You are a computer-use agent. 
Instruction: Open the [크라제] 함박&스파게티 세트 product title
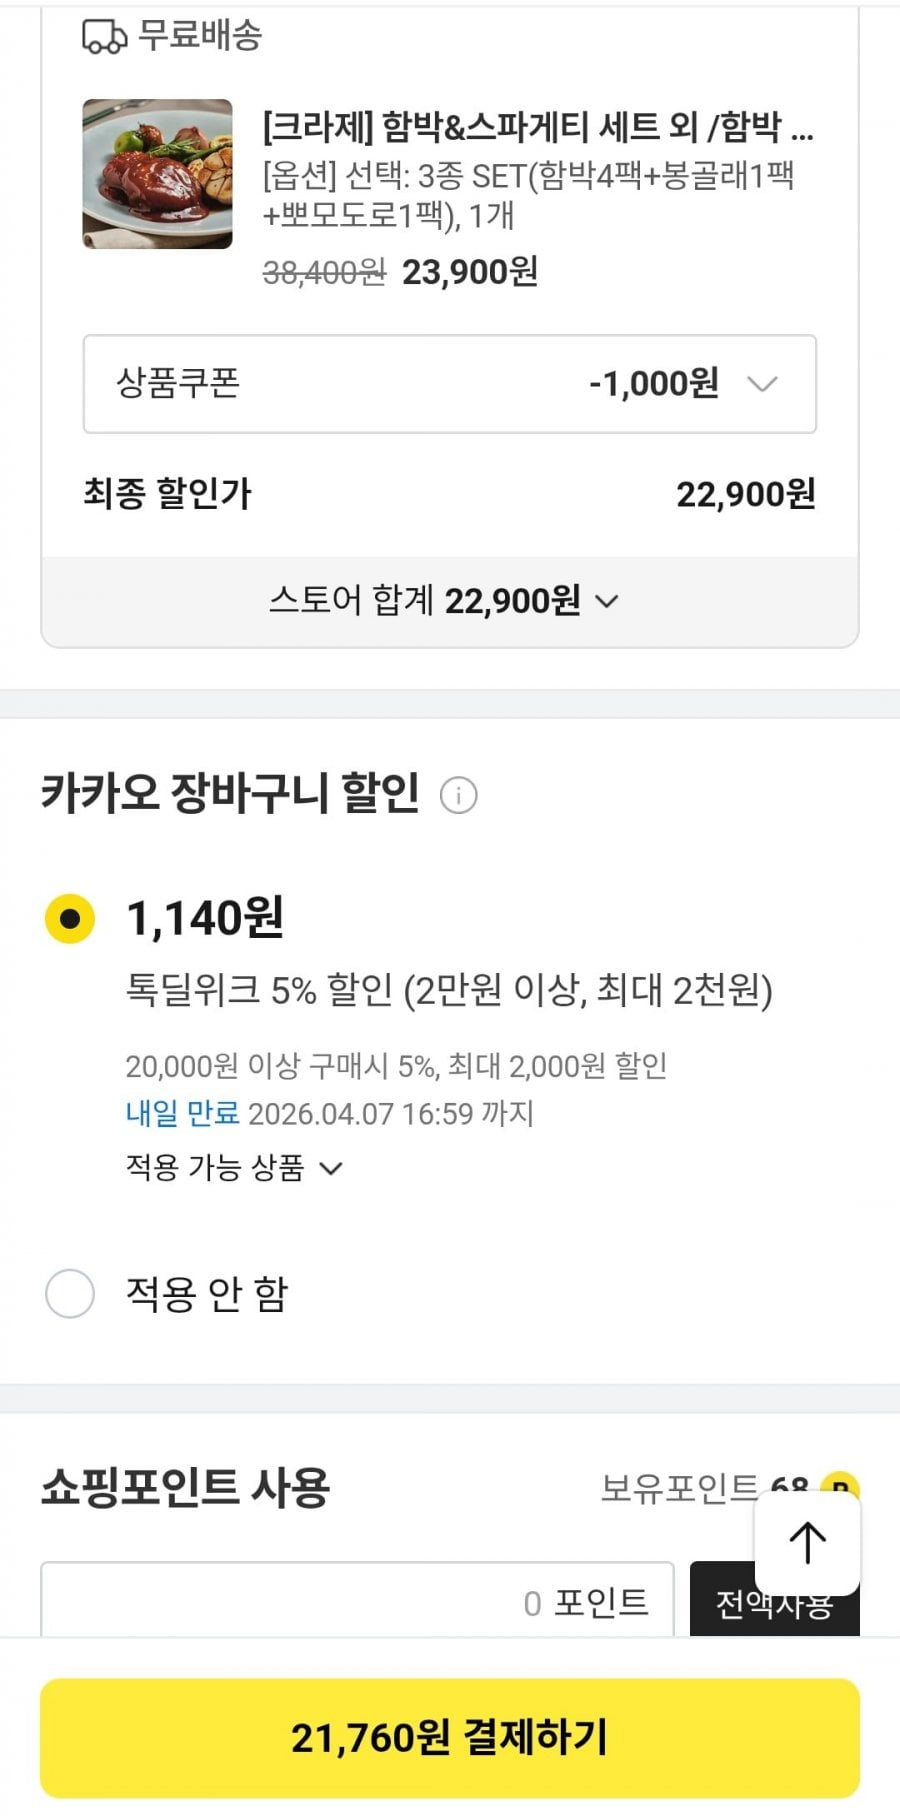click(538, 127)
